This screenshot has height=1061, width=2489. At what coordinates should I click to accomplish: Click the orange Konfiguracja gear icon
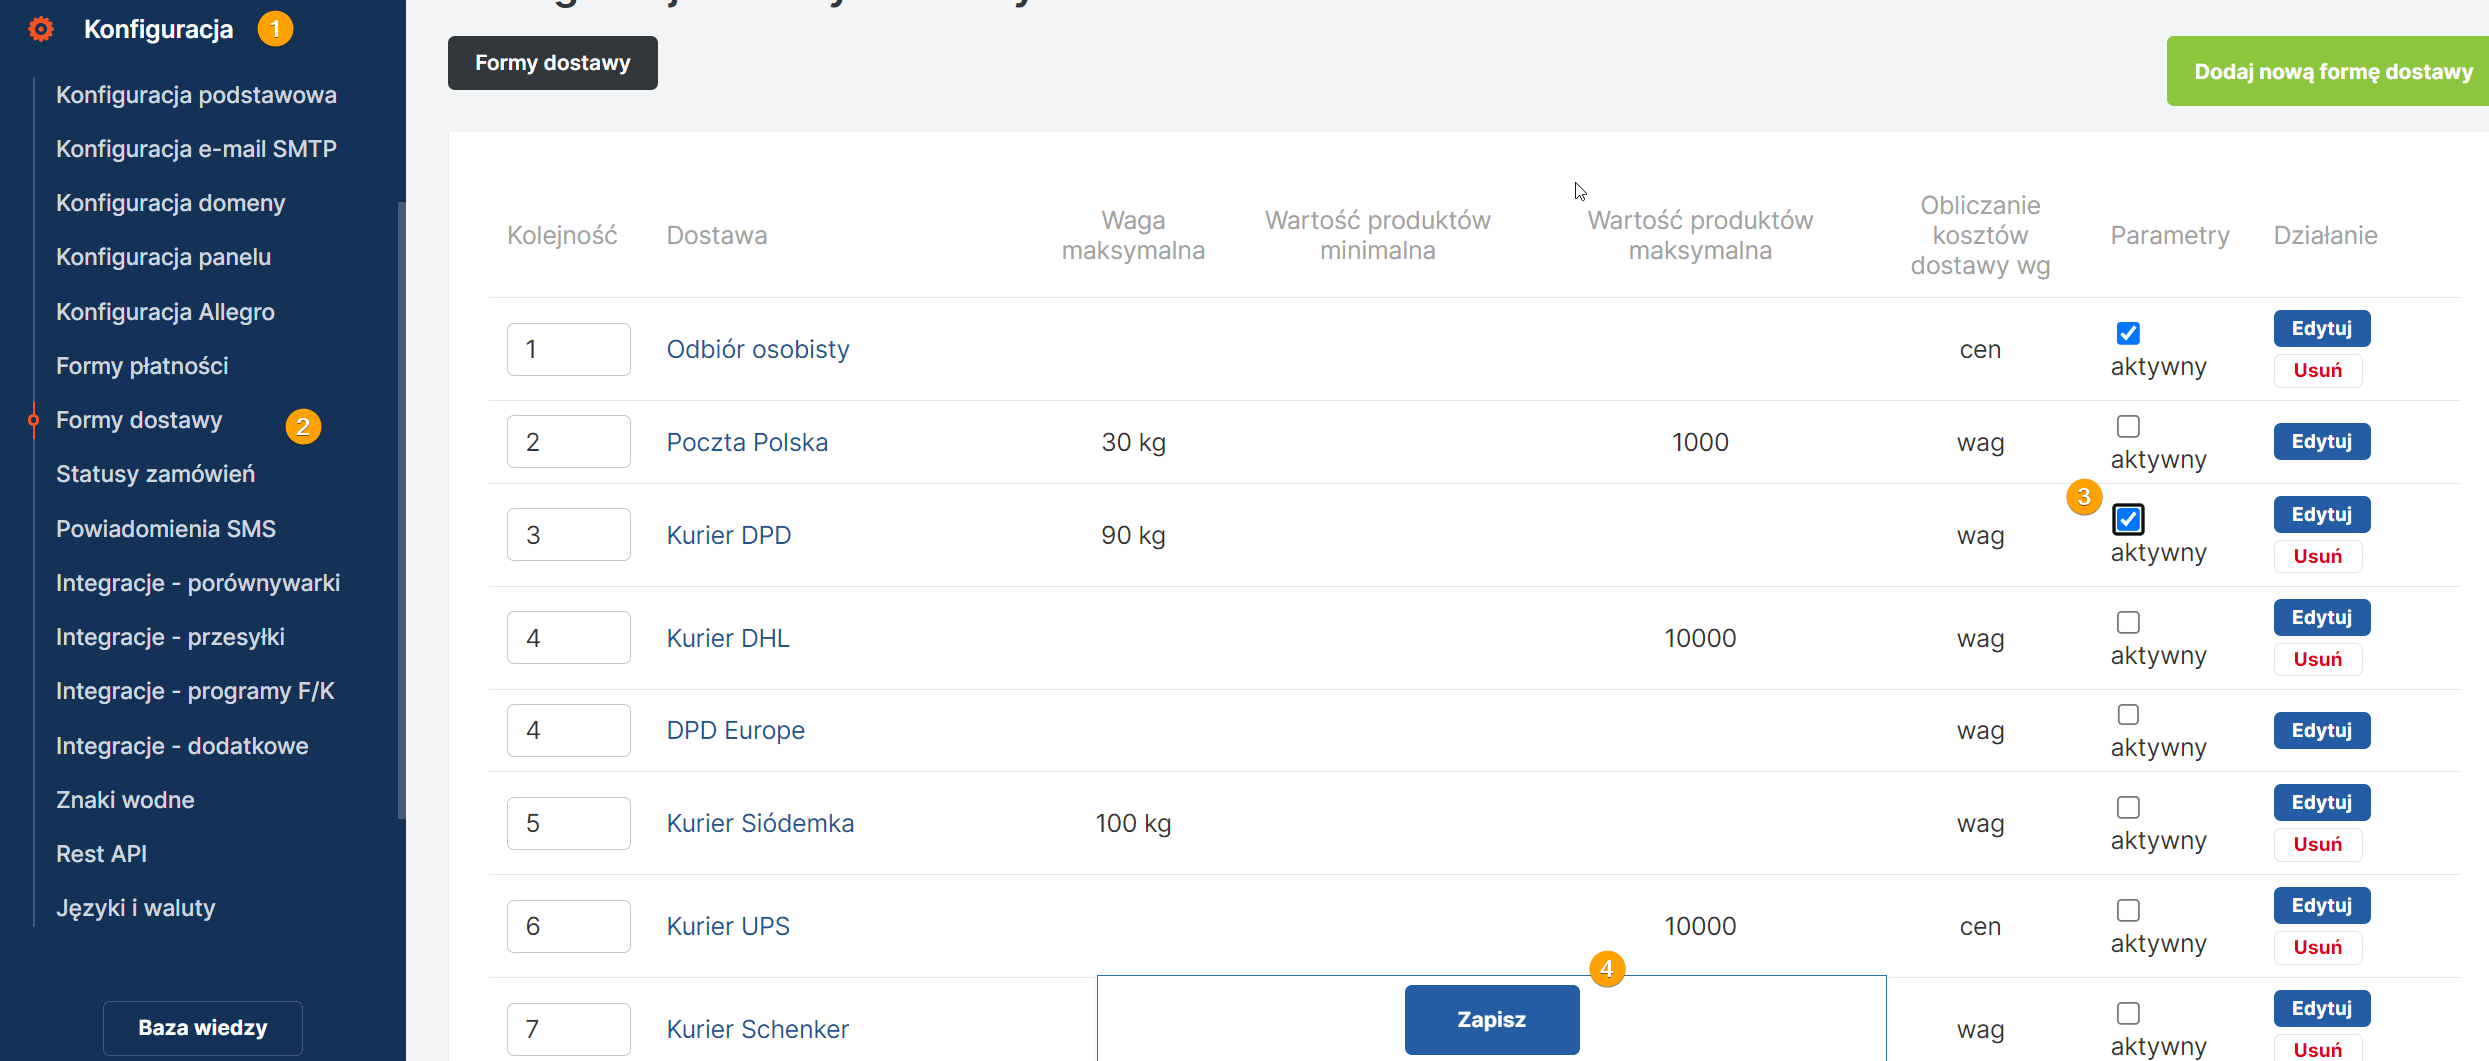41,29
